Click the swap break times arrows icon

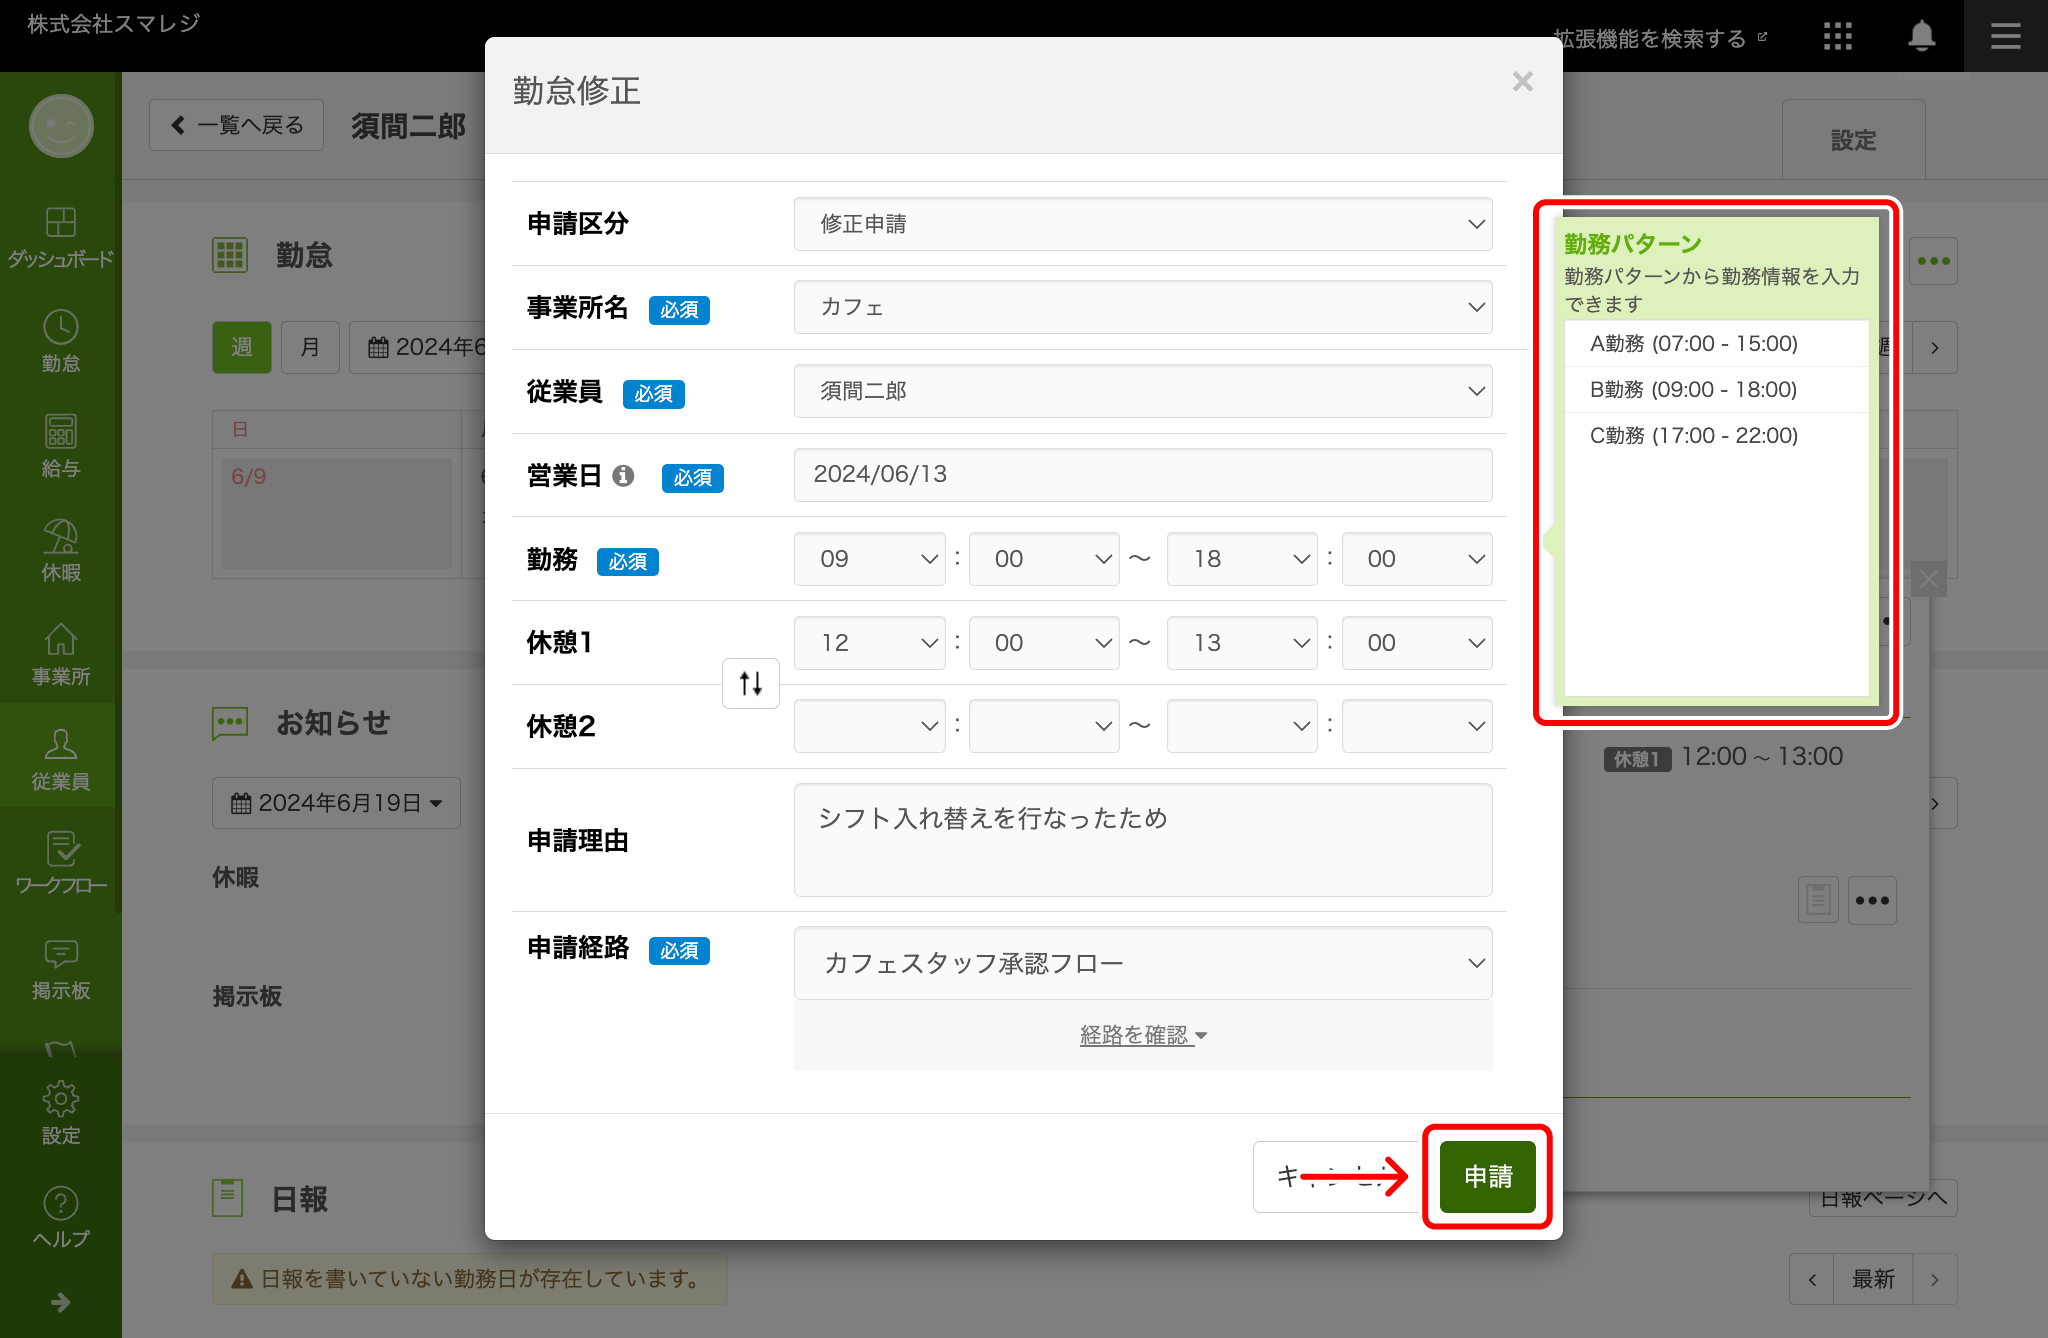pos(751,683)
